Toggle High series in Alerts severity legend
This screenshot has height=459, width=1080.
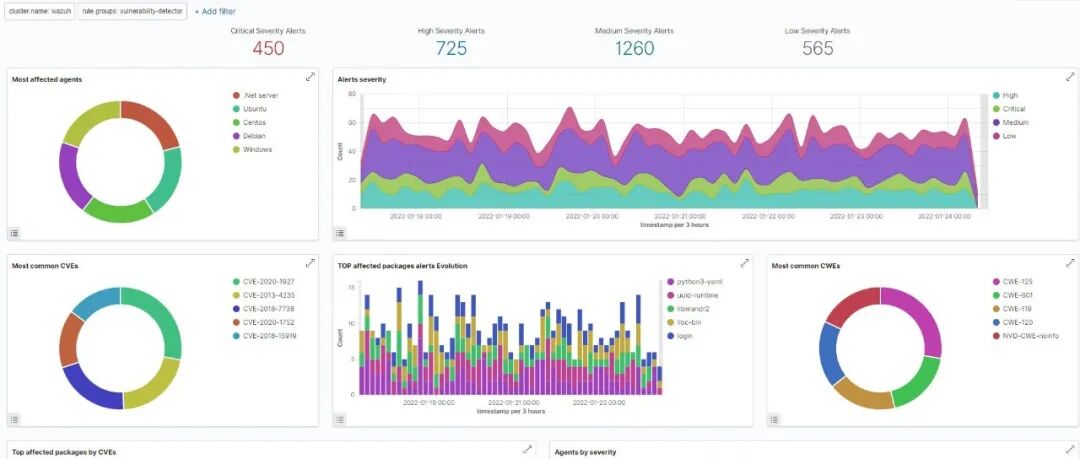(1005, 95)
